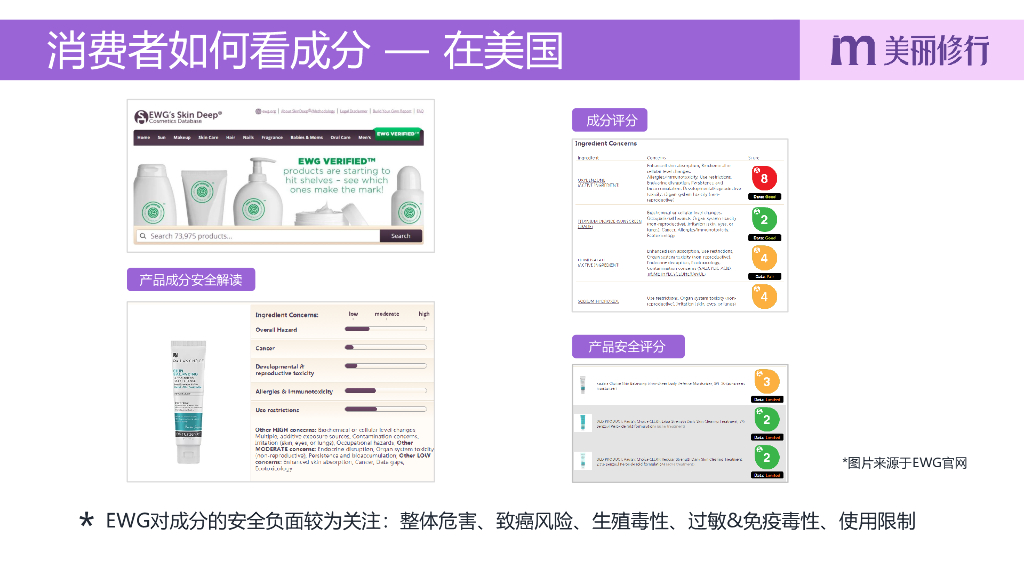Screen dimensions: 1024x576
Task: Click the Data Limited label under score 3
Action: point(767,400)
